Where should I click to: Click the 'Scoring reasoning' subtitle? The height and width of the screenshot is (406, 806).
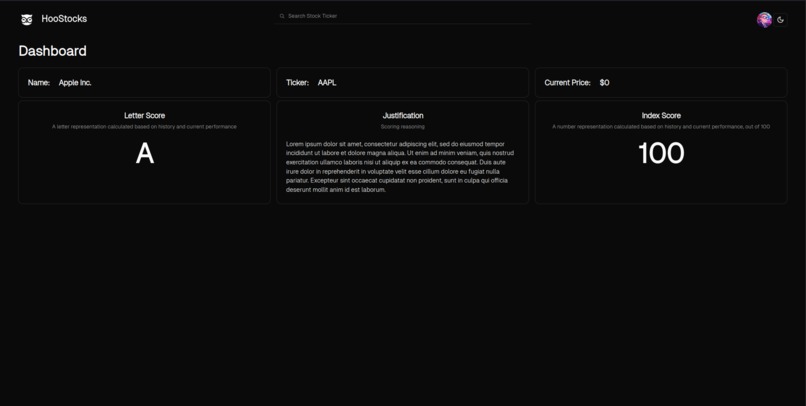(403, 127)
